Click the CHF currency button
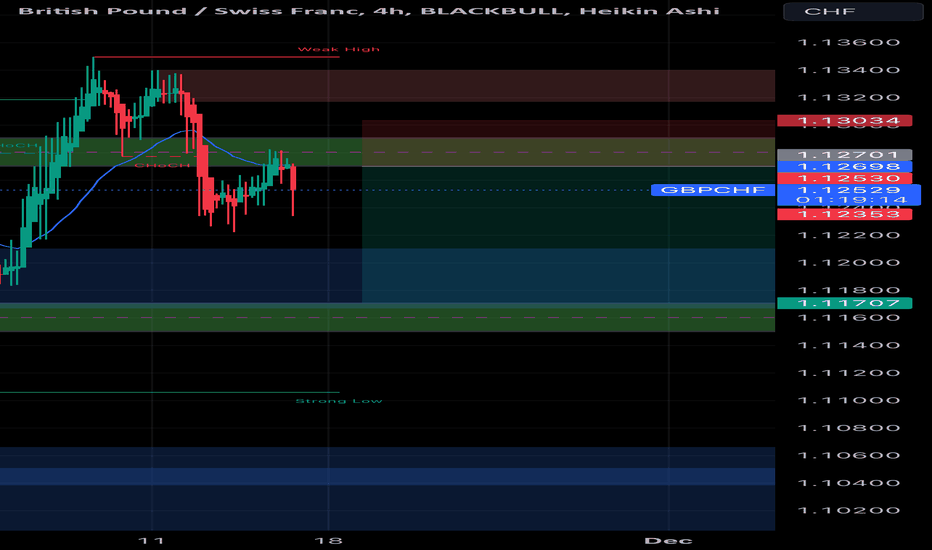 853,11
